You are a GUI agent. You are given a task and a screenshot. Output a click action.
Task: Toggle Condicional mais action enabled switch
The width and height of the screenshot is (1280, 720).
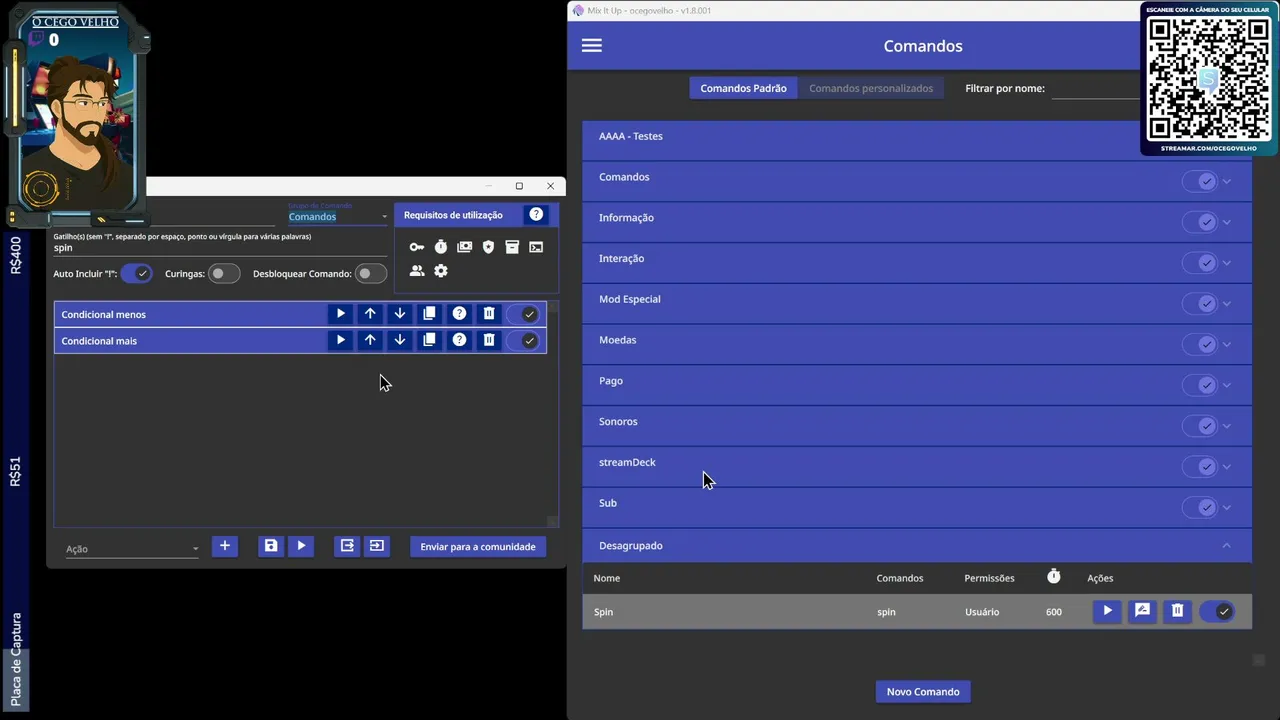pyautogui.click(x=523, y=340)
